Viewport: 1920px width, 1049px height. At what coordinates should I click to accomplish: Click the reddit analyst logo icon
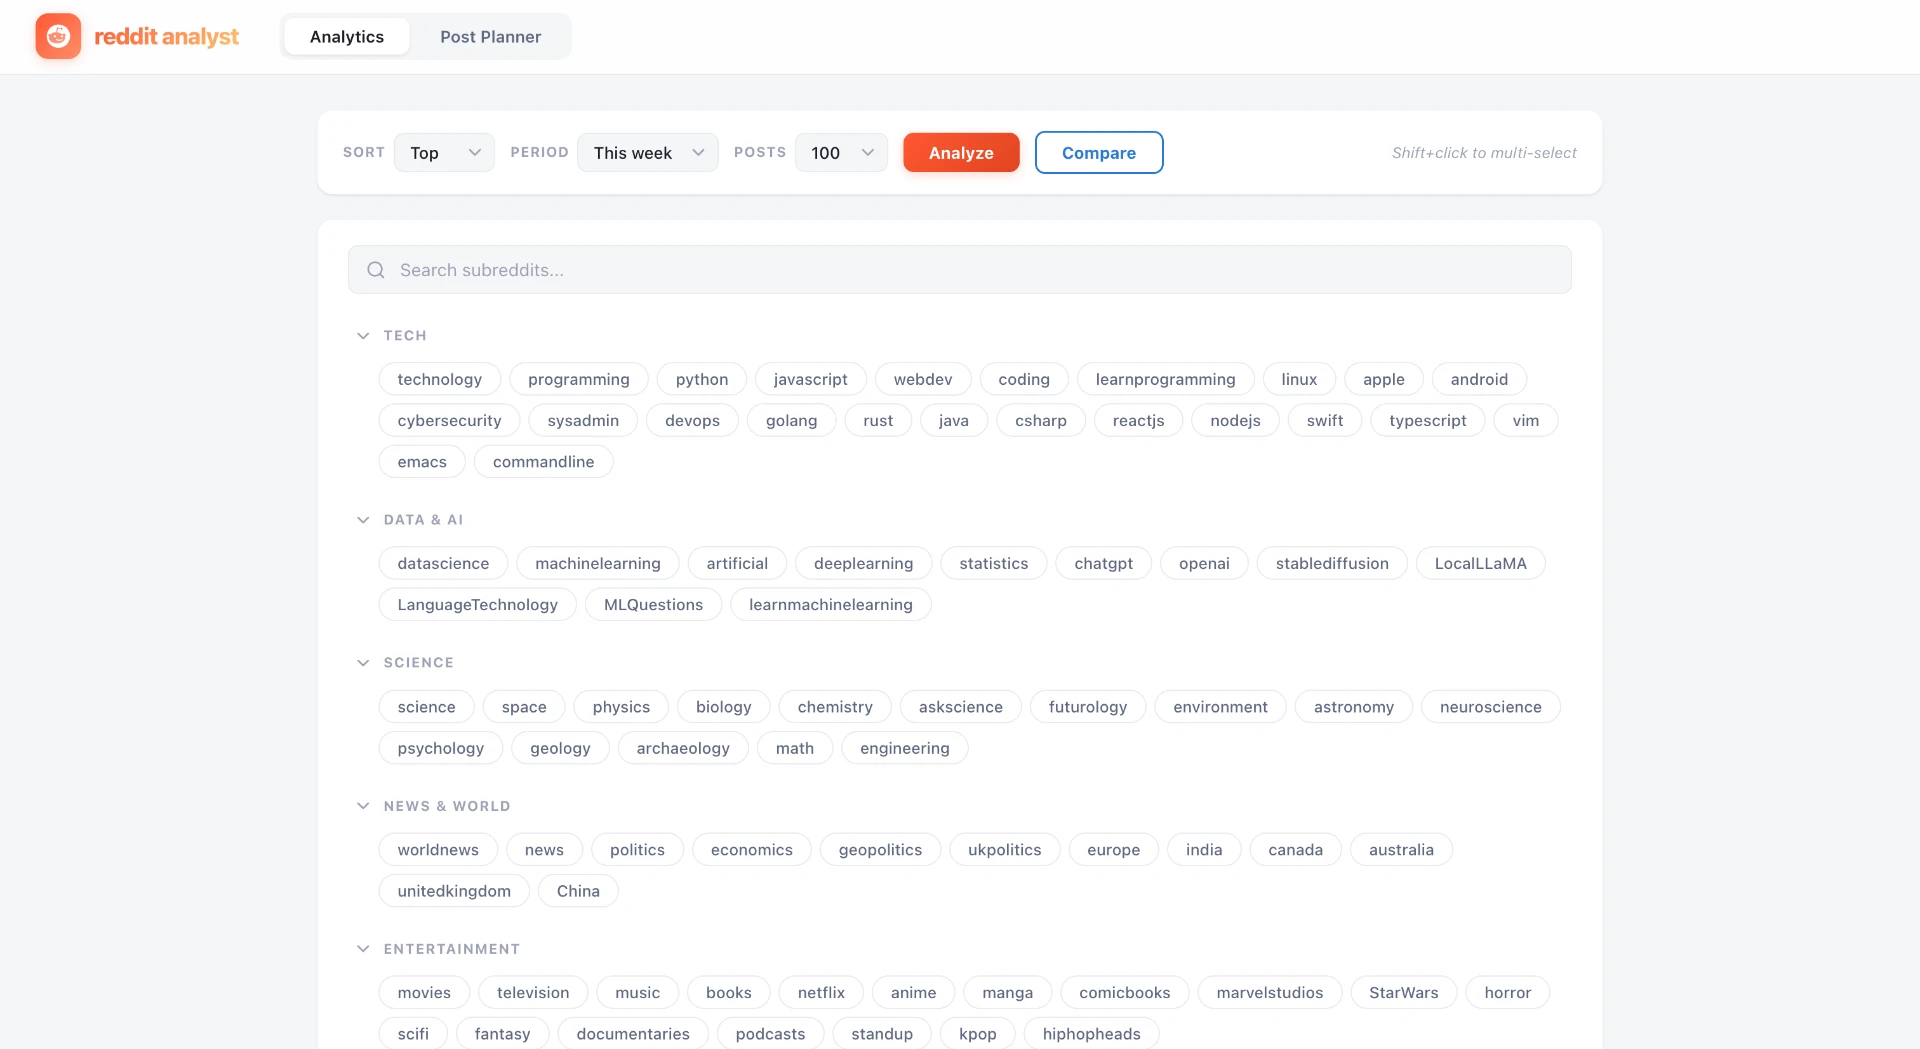[x=58, y=36]
